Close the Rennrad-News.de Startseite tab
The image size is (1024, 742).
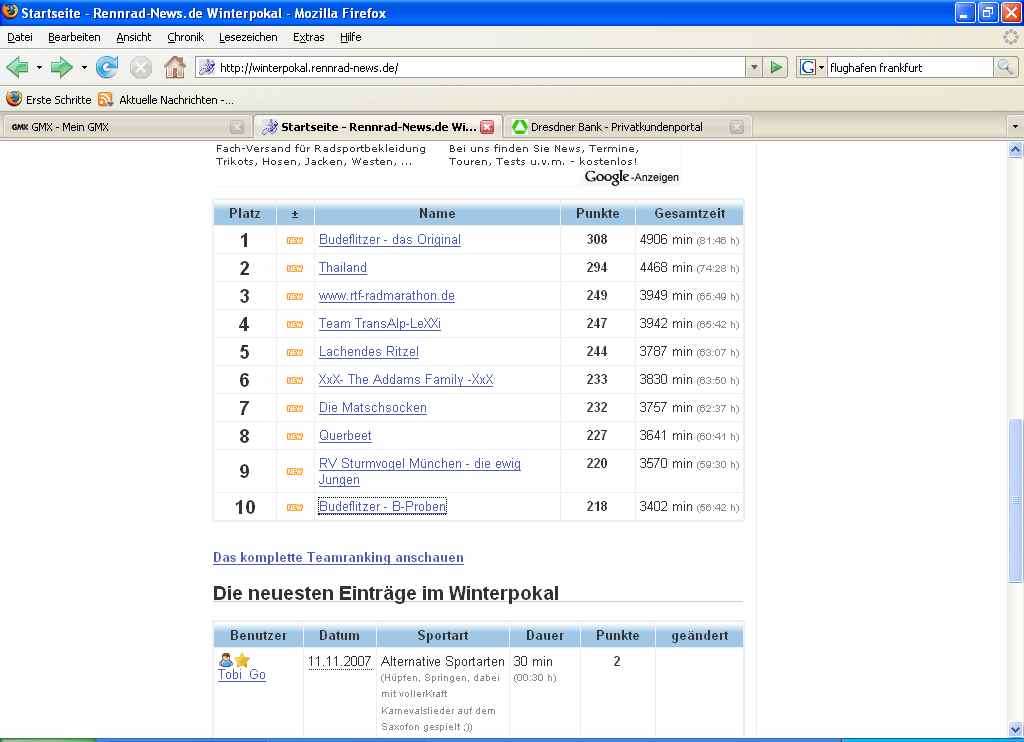pyautogui.click(x=487, y=127)
